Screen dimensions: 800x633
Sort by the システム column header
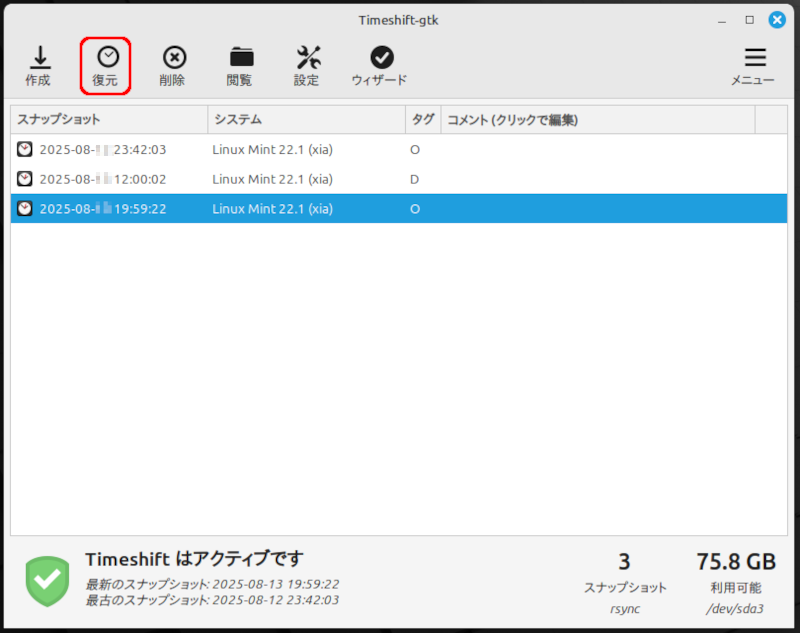point(305,120)
